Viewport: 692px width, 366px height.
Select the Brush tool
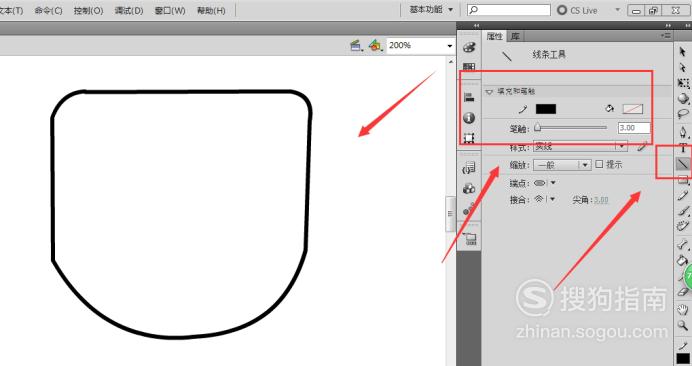(683, 211)
